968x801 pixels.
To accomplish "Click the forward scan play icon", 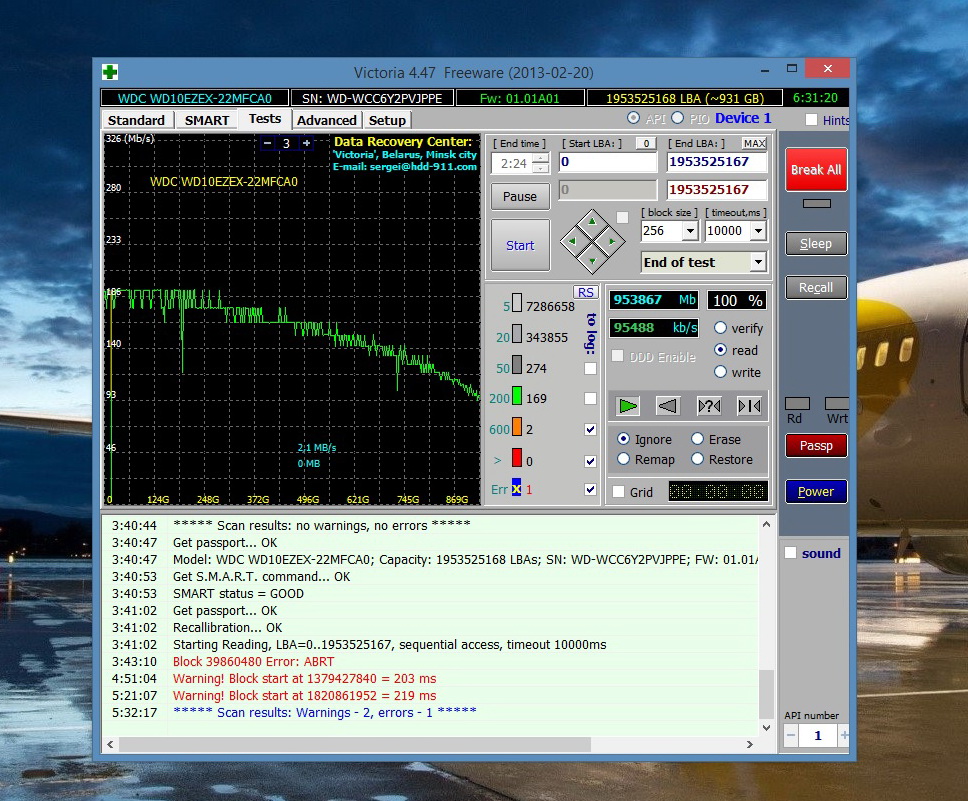I will [x=628, y=405].
